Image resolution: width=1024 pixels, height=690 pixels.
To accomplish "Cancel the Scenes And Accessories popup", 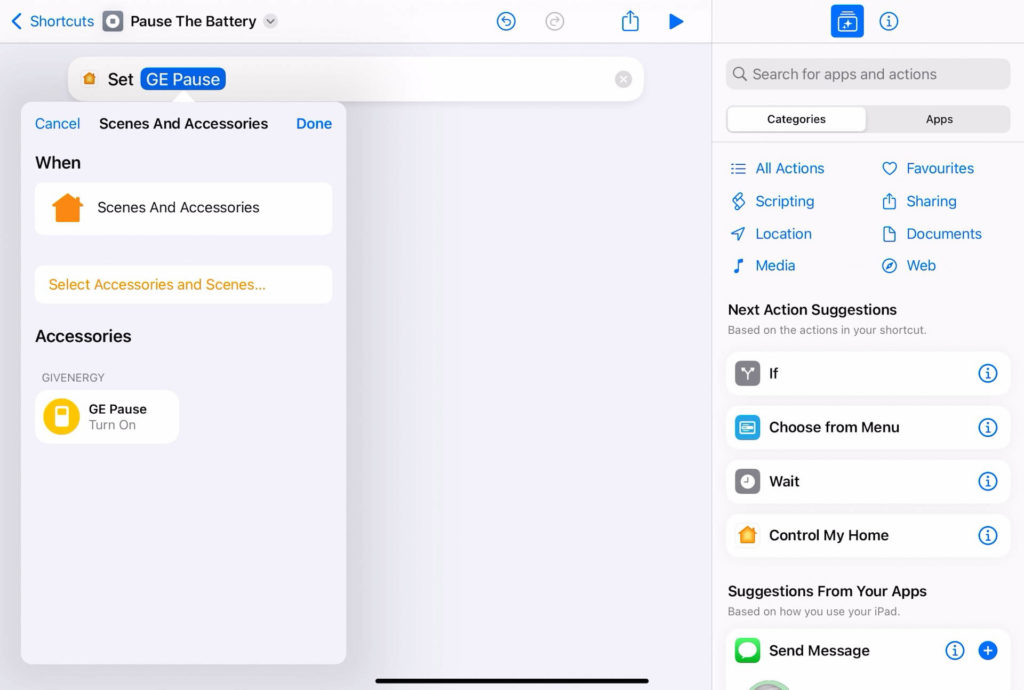I will (x=57, y=123).
